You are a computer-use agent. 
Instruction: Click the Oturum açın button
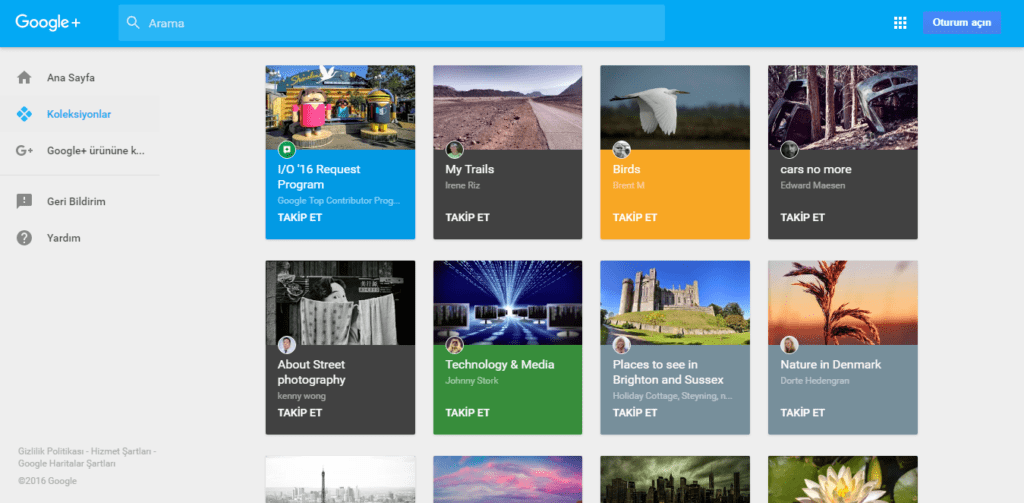click(x=961, y=23)
